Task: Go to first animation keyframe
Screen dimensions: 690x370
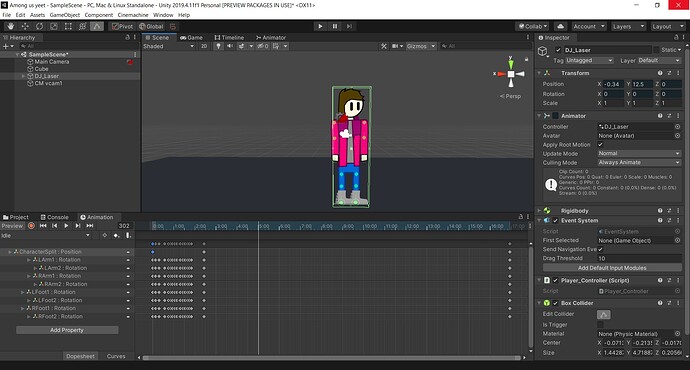Action: (43, 226)
